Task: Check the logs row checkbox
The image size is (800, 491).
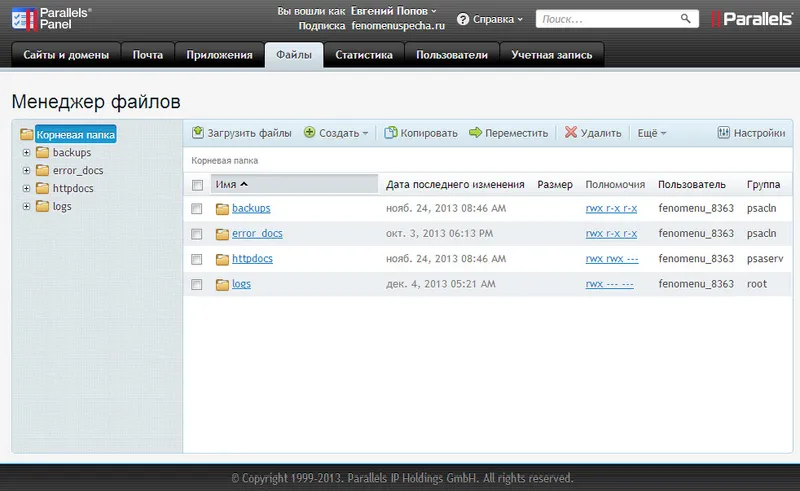Action: pos(196,284)
